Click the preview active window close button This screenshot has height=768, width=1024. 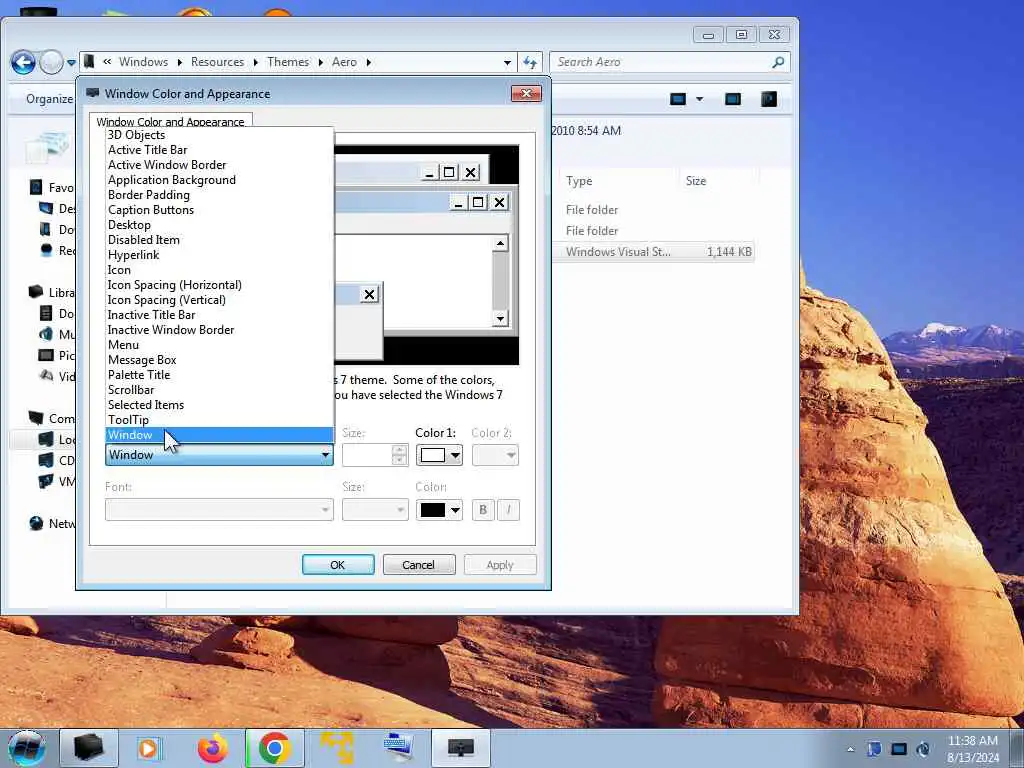pos(500,202)
